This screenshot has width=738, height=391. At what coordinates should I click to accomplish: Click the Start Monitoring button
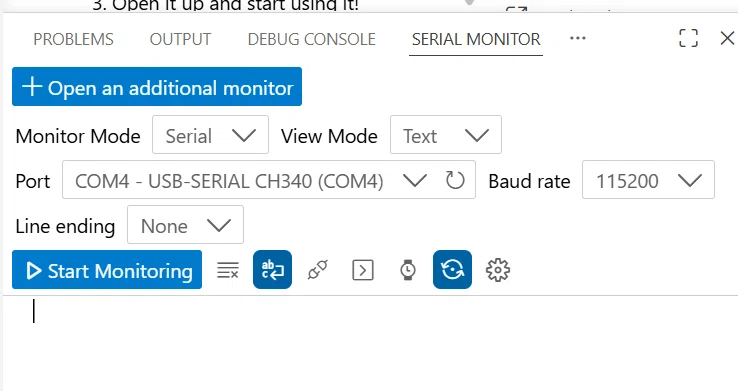coord(107,270)
